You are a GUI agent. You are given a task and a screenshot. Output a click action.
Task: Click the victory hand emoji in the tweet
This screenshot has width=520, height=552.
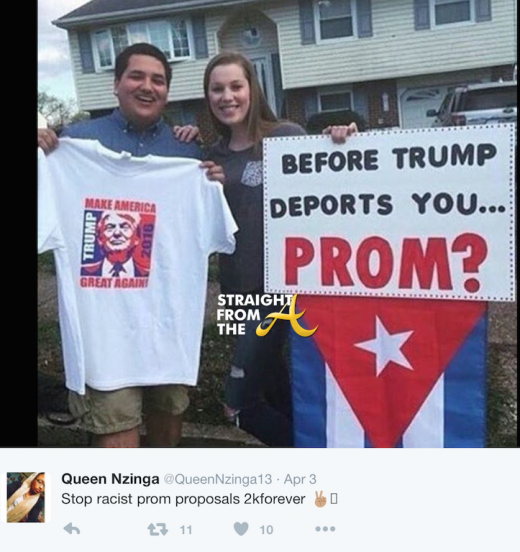[320, 499]
